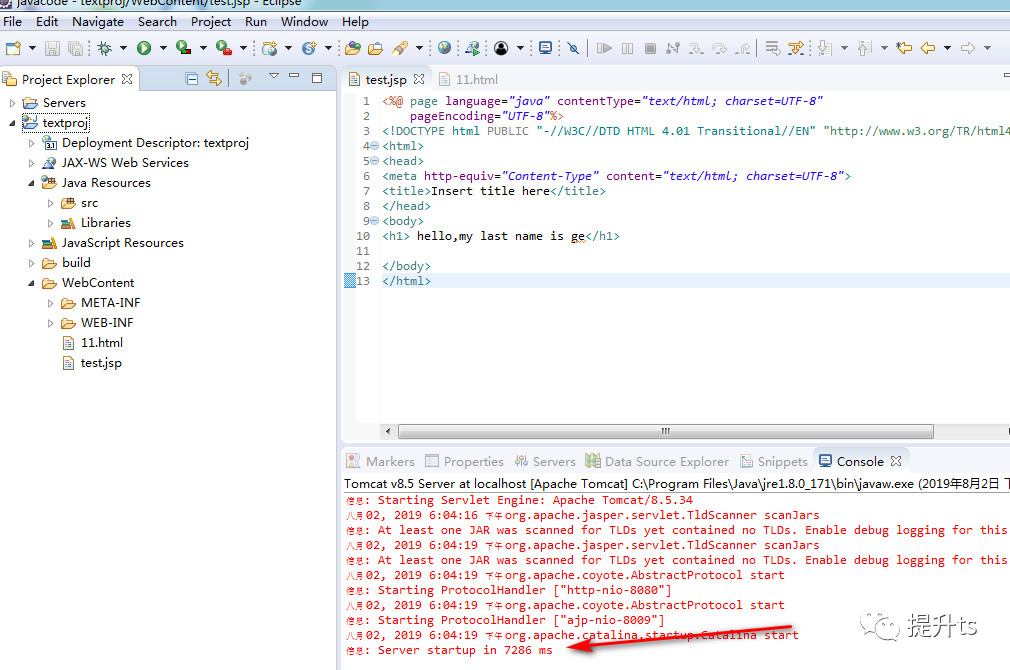
Task: Click the Save All toolbar icon
Action: tap(75, 48)
